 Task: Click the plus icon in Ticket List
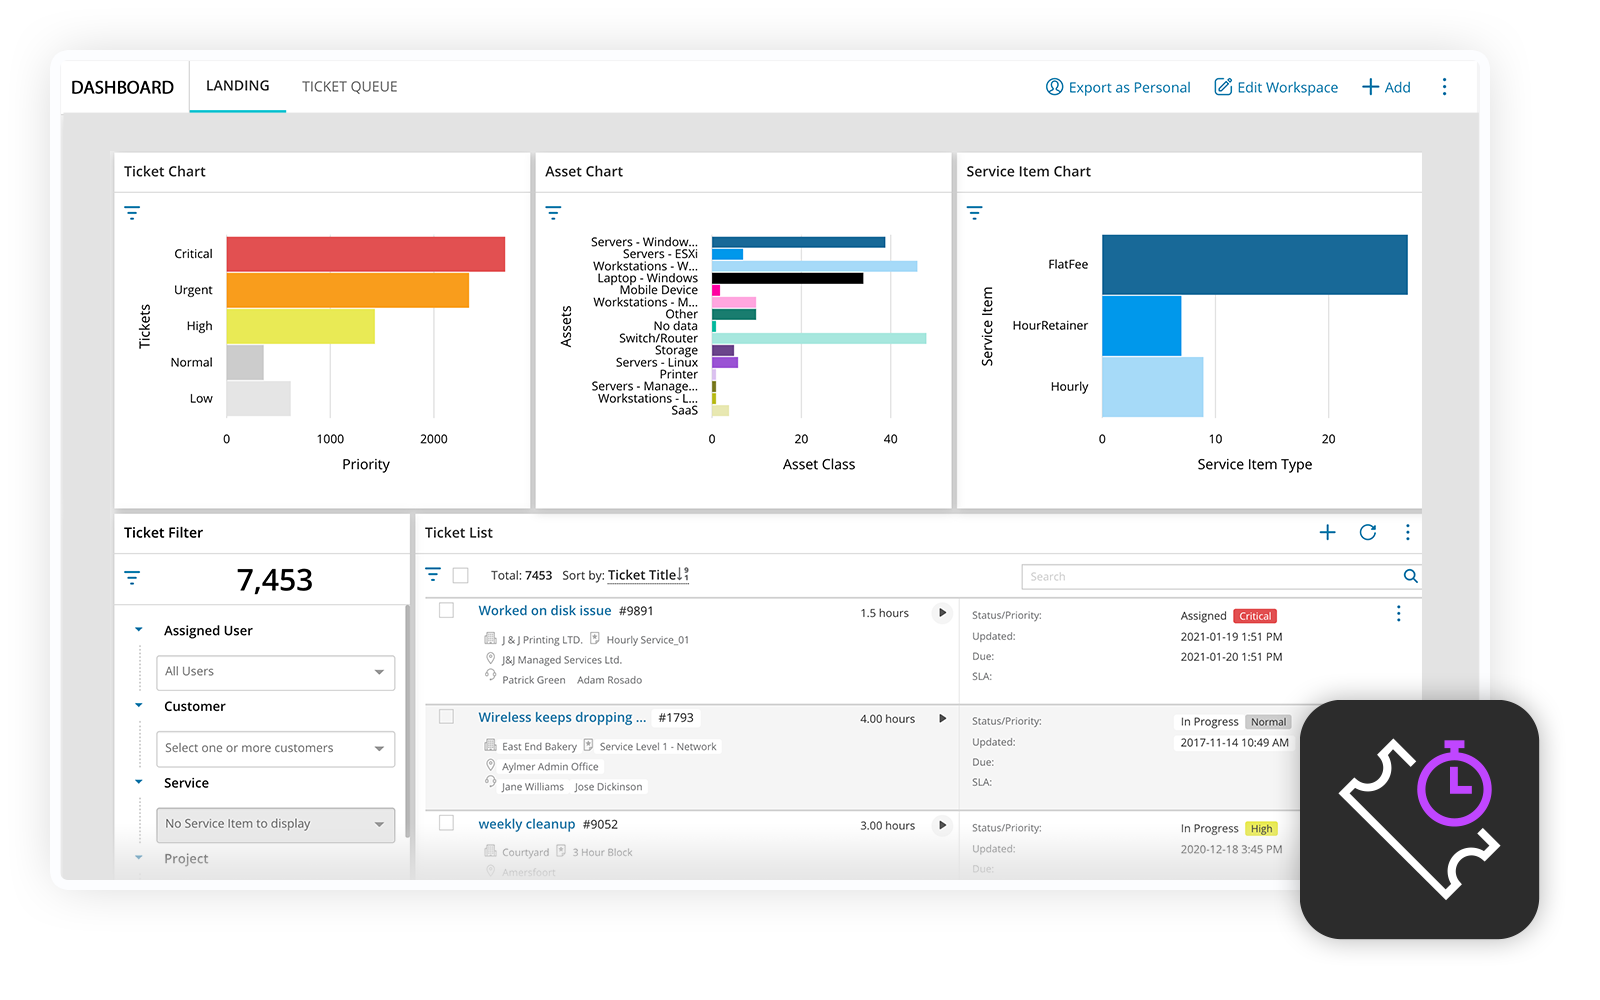coord(1327,533)
